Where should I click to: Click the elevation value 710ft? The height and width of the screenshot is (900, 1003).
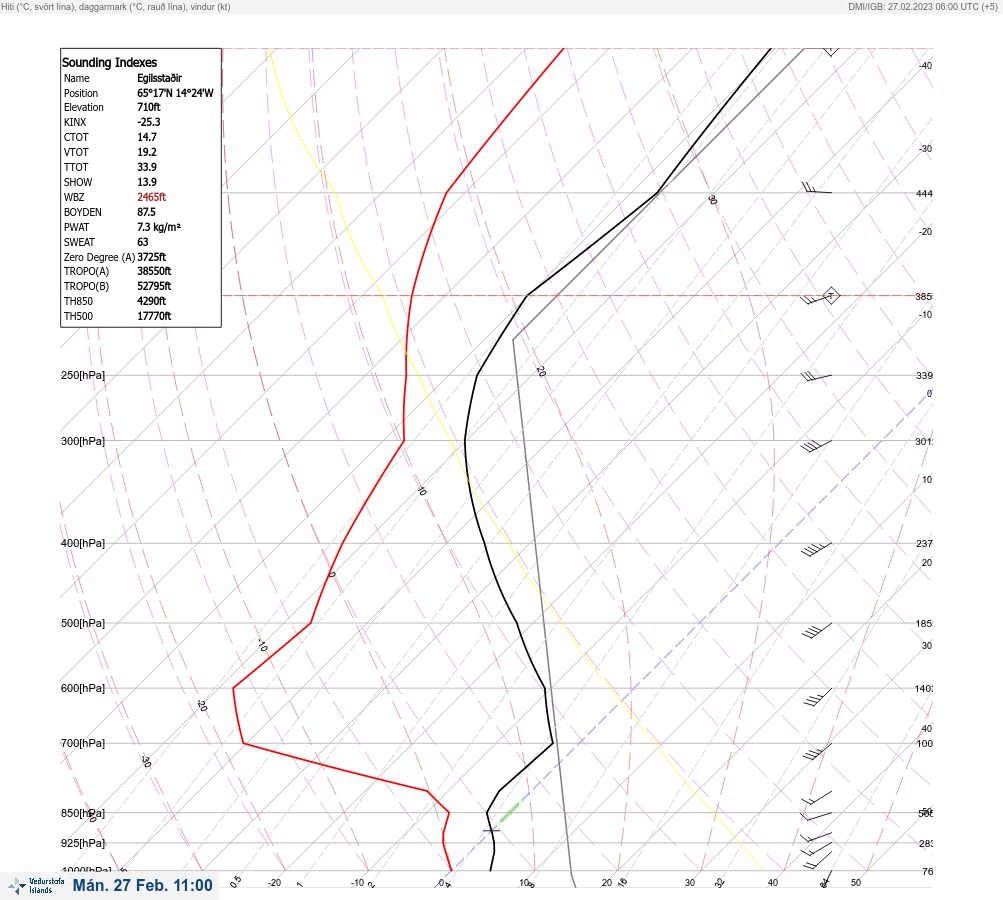149,107
